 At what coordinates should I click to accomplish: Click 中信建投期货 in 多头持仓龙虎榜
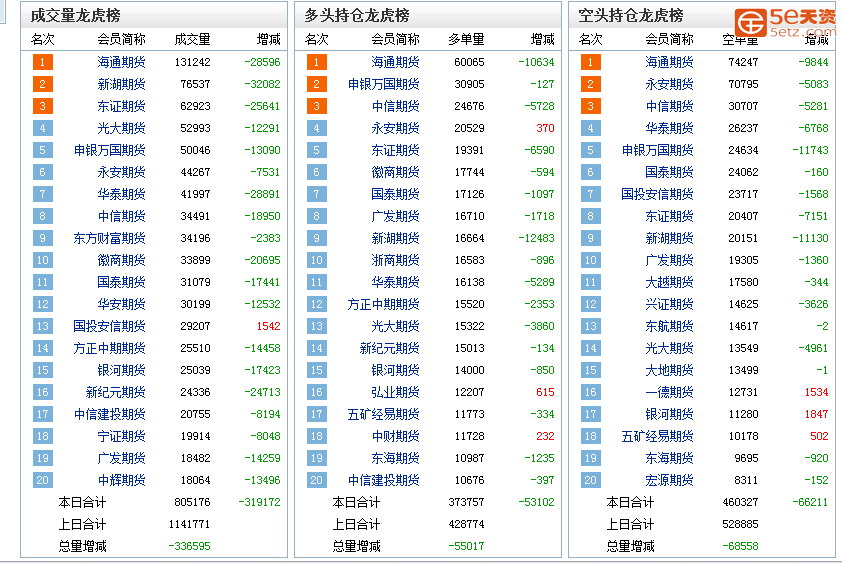coord(383,481)
